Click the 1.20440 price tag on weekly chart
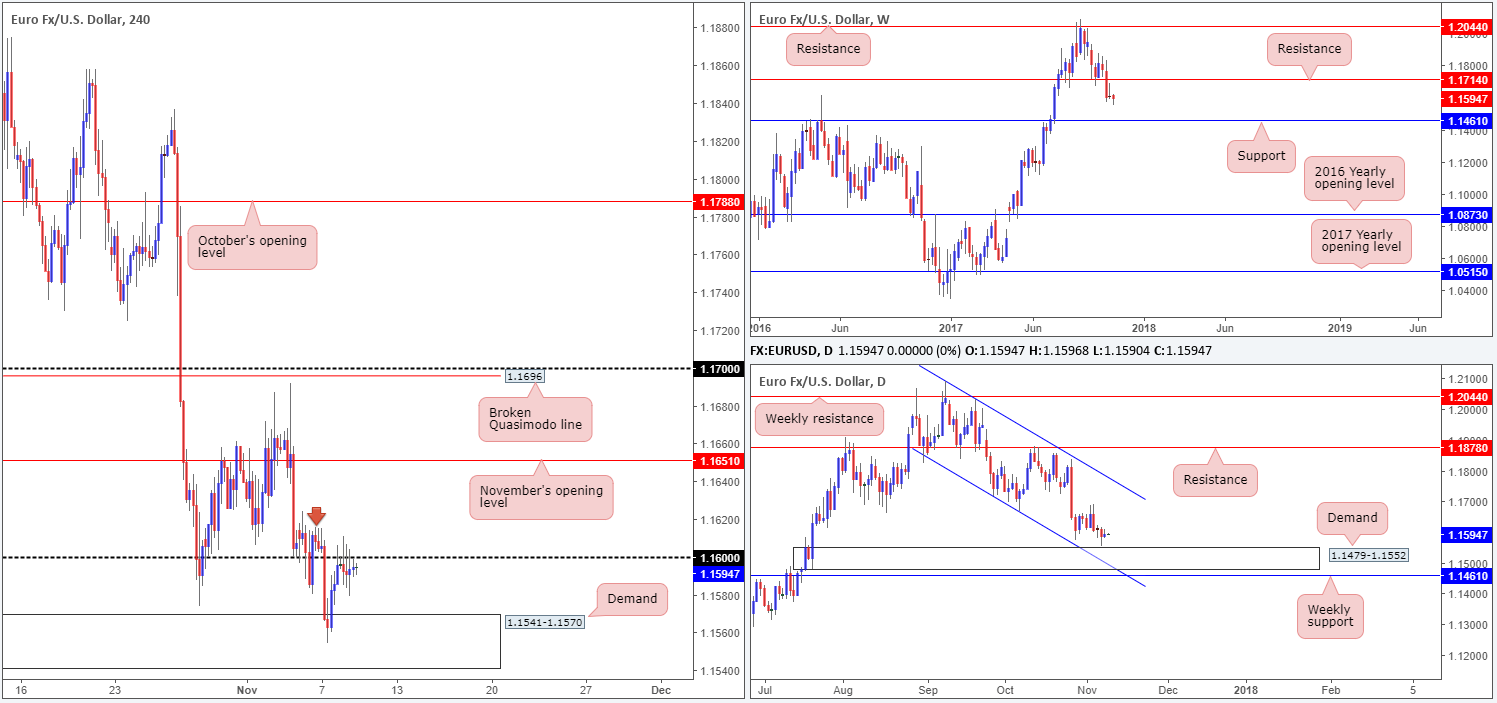This screenshot has height=703, width=1497. 1465,27
